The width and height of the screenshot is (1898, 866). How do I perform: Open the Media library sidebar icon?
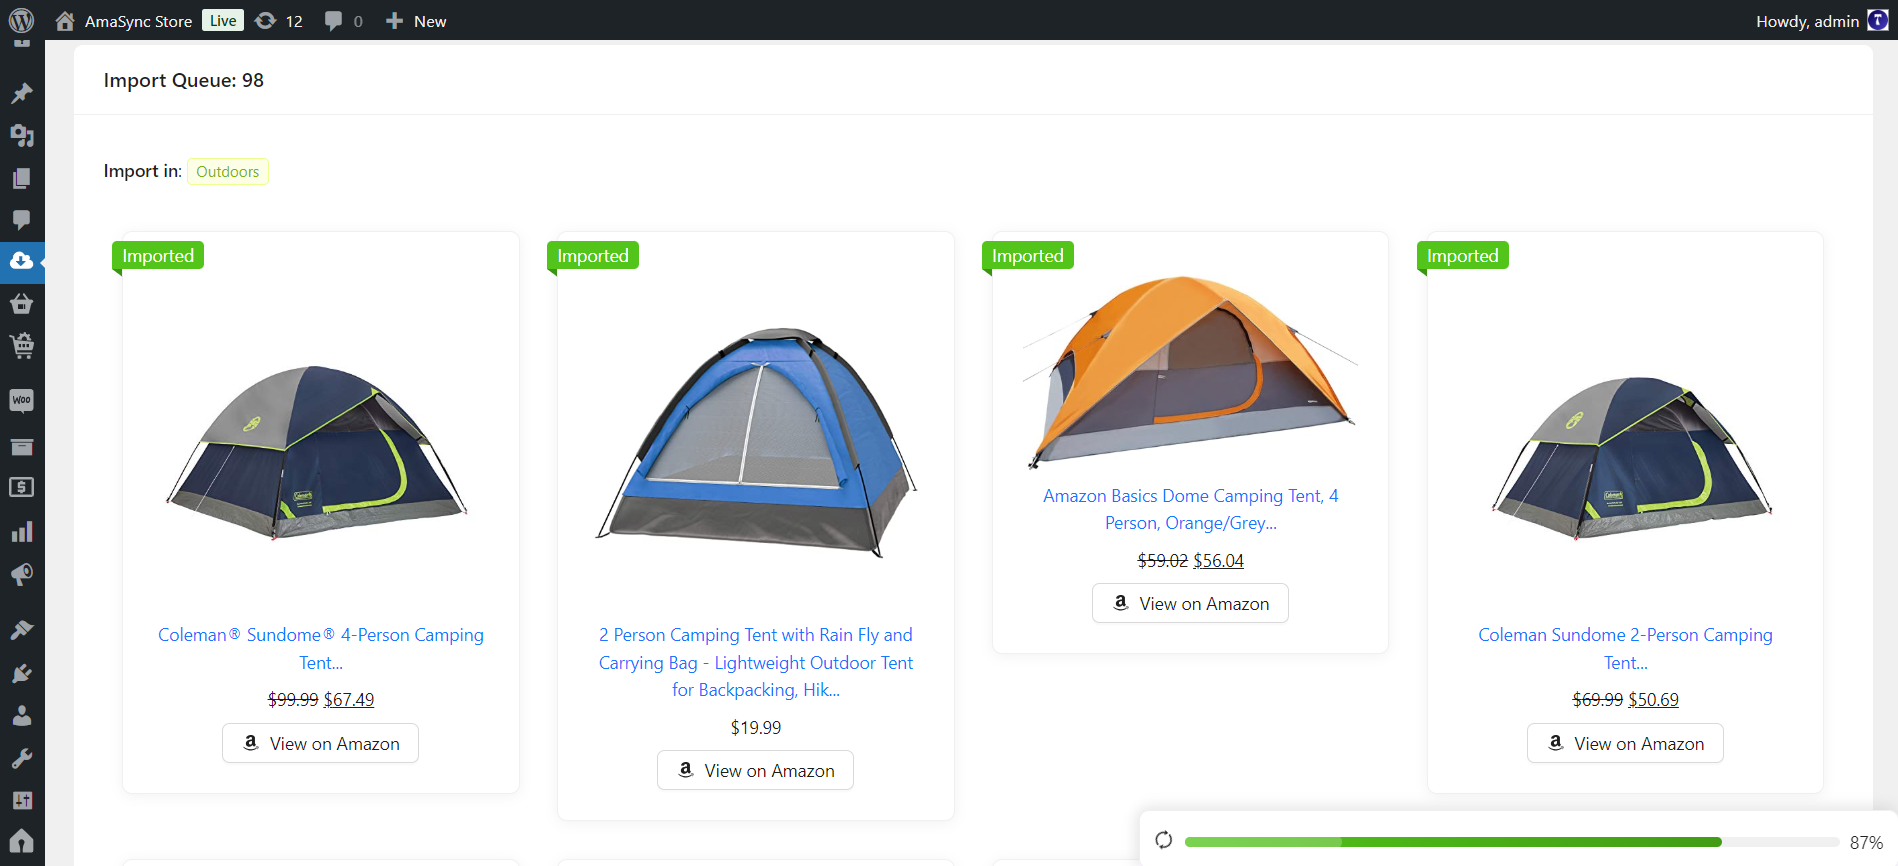click(x=21, y=135)
